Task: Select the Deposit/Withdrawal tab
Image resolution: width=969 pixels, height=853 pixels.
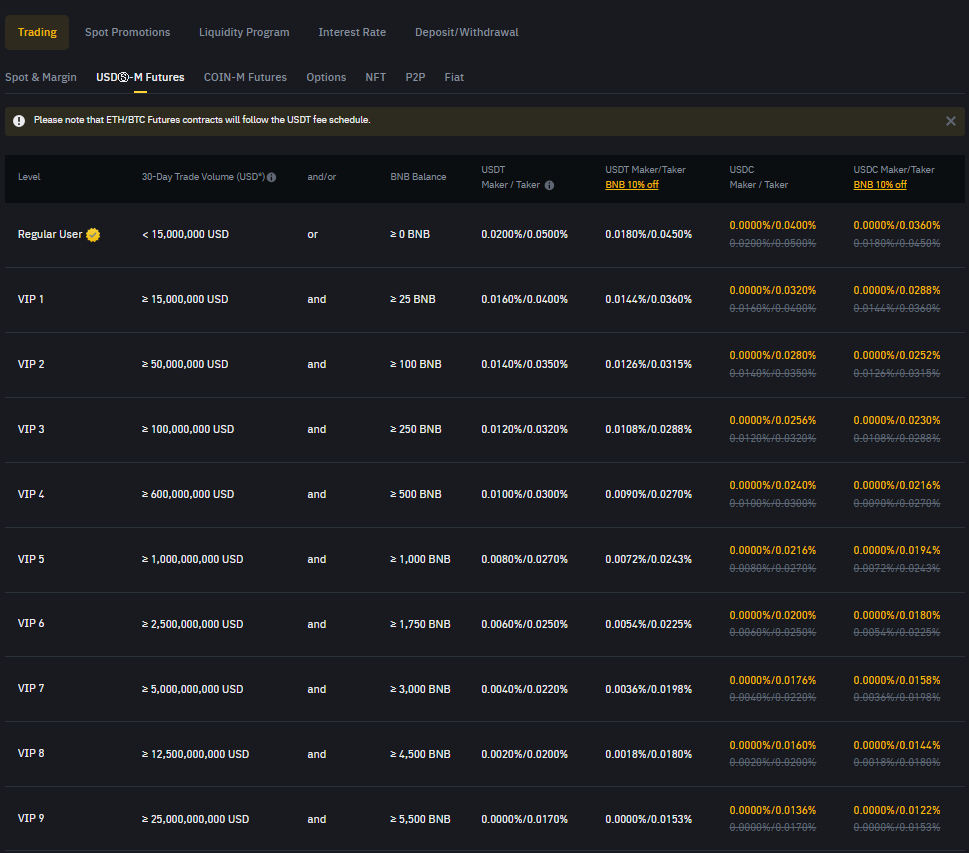Action: point(466,32)
